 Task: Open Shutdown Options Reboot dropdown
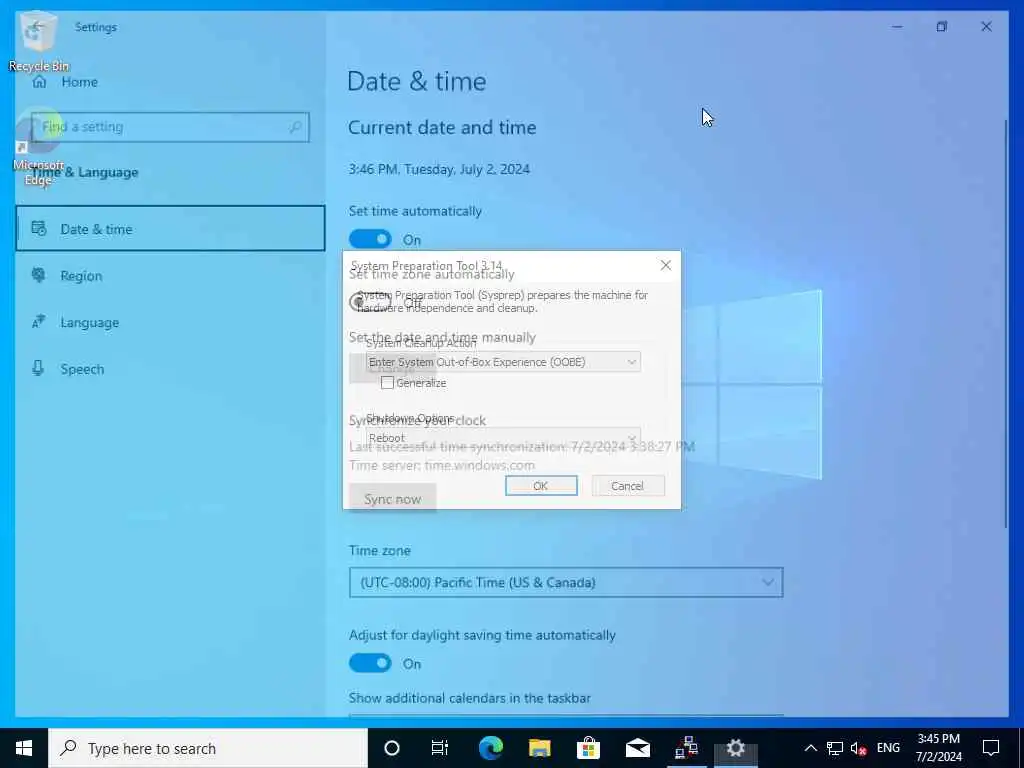[503, 438]
